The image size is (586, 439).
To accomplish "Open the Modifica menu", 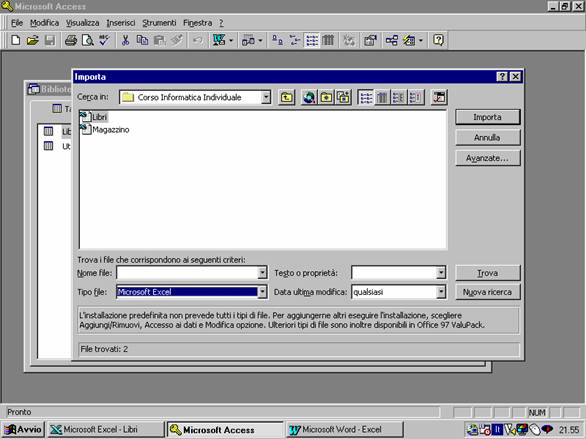I will [x=44, y=23].
